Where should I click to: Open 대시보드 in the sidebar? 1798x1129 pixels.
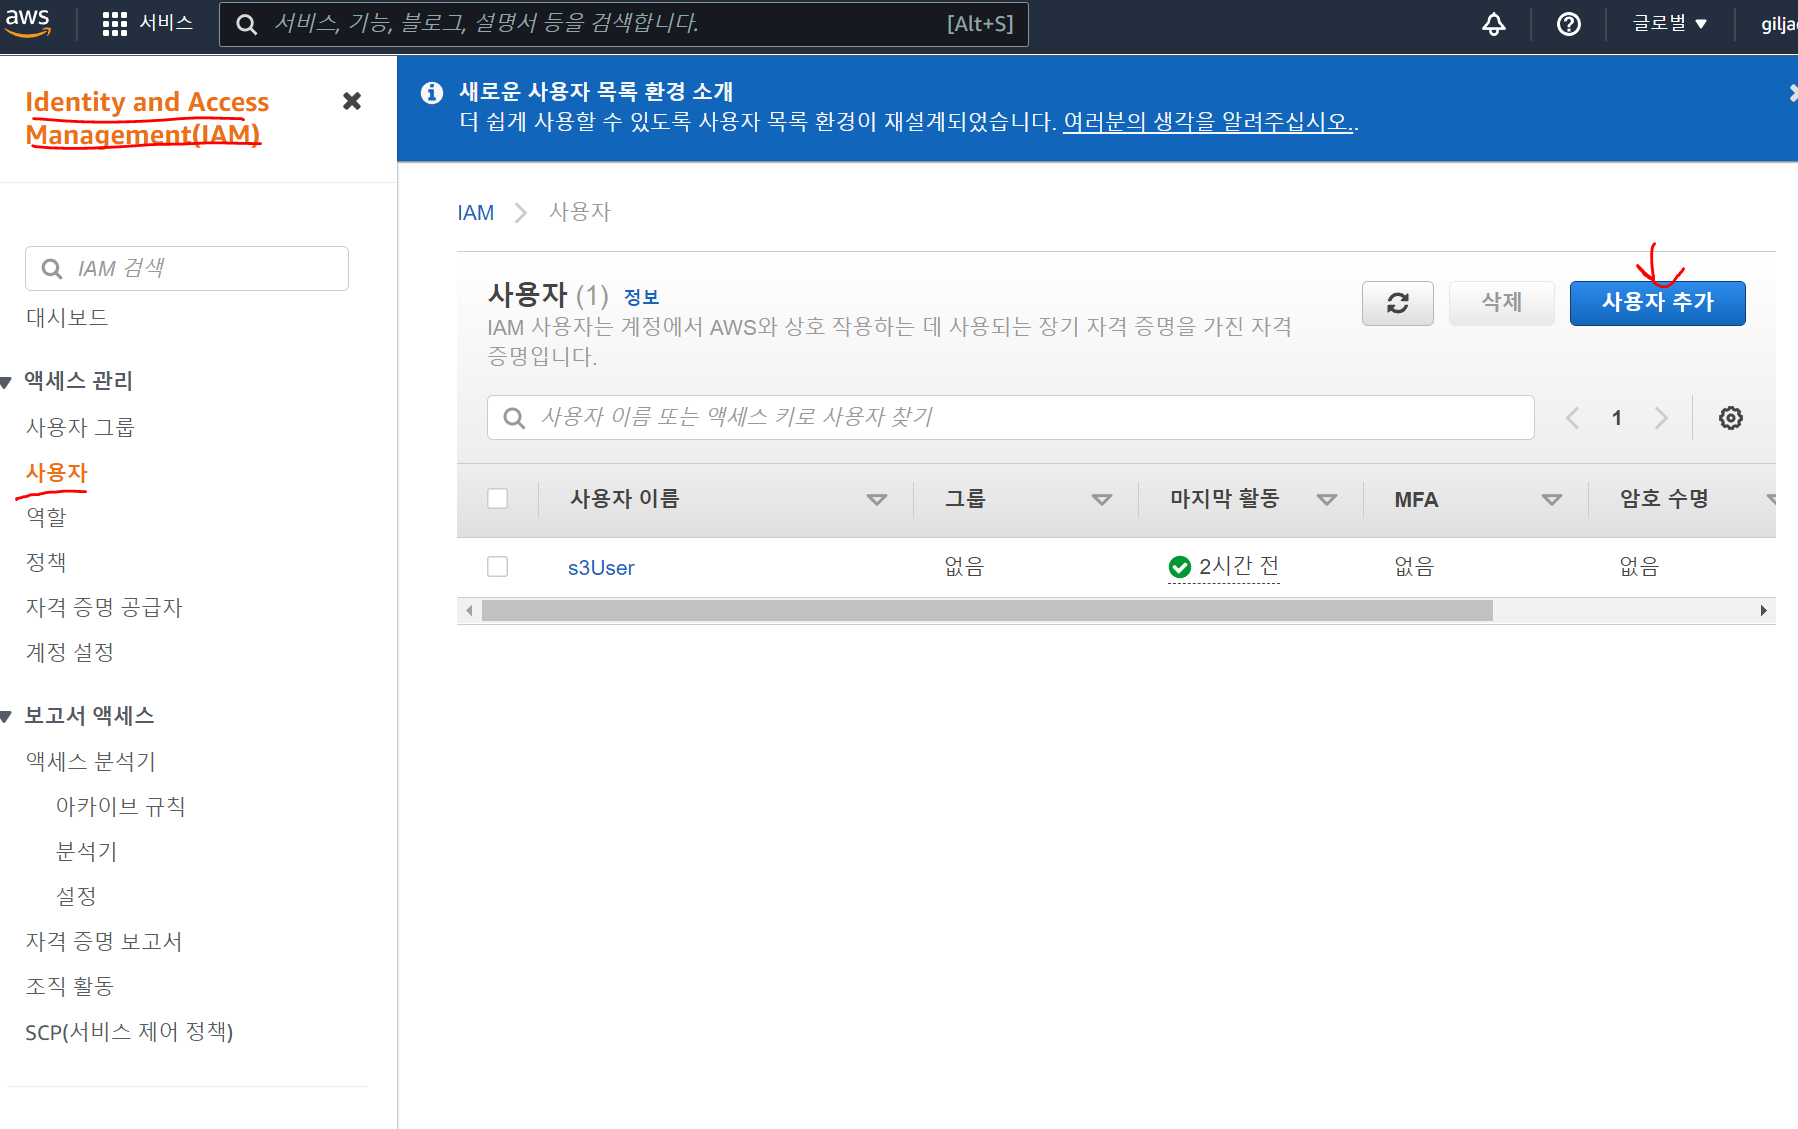pyautogui.click(x=67, y=318)
